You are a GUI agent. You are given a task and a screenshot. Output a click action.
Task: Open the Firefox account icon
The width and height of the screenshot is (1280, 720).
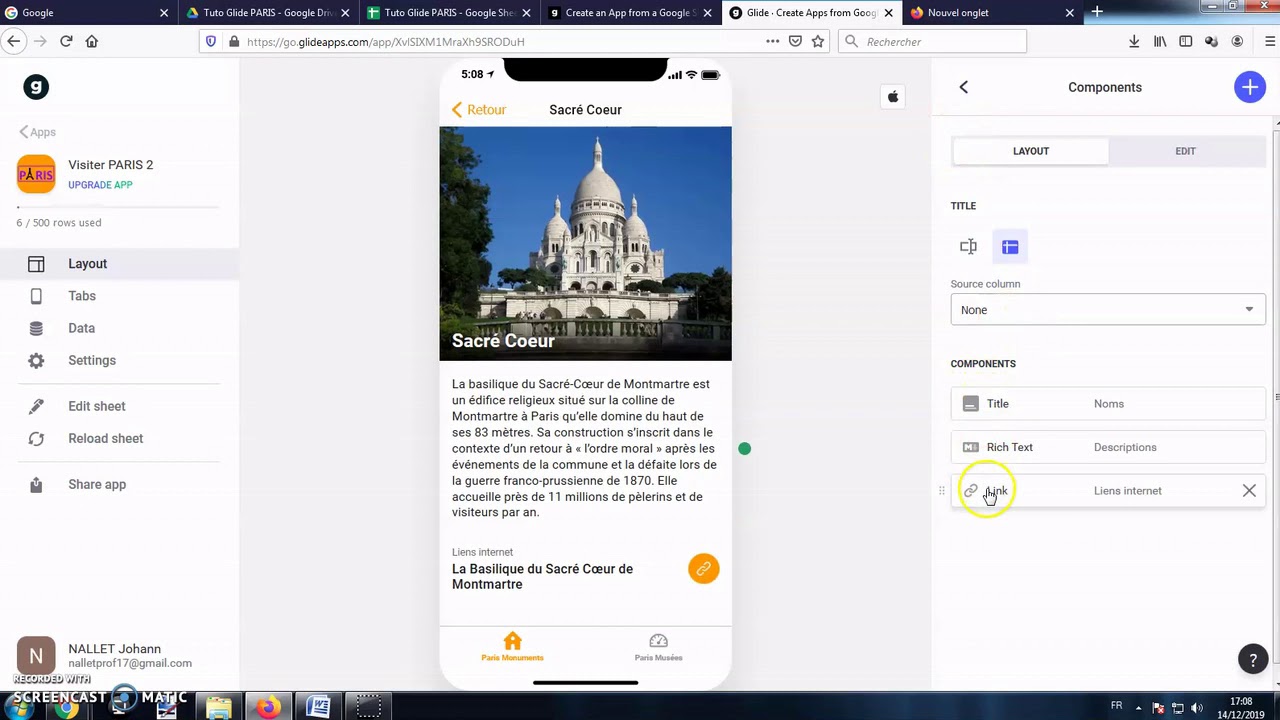(x=1238, y=42)
